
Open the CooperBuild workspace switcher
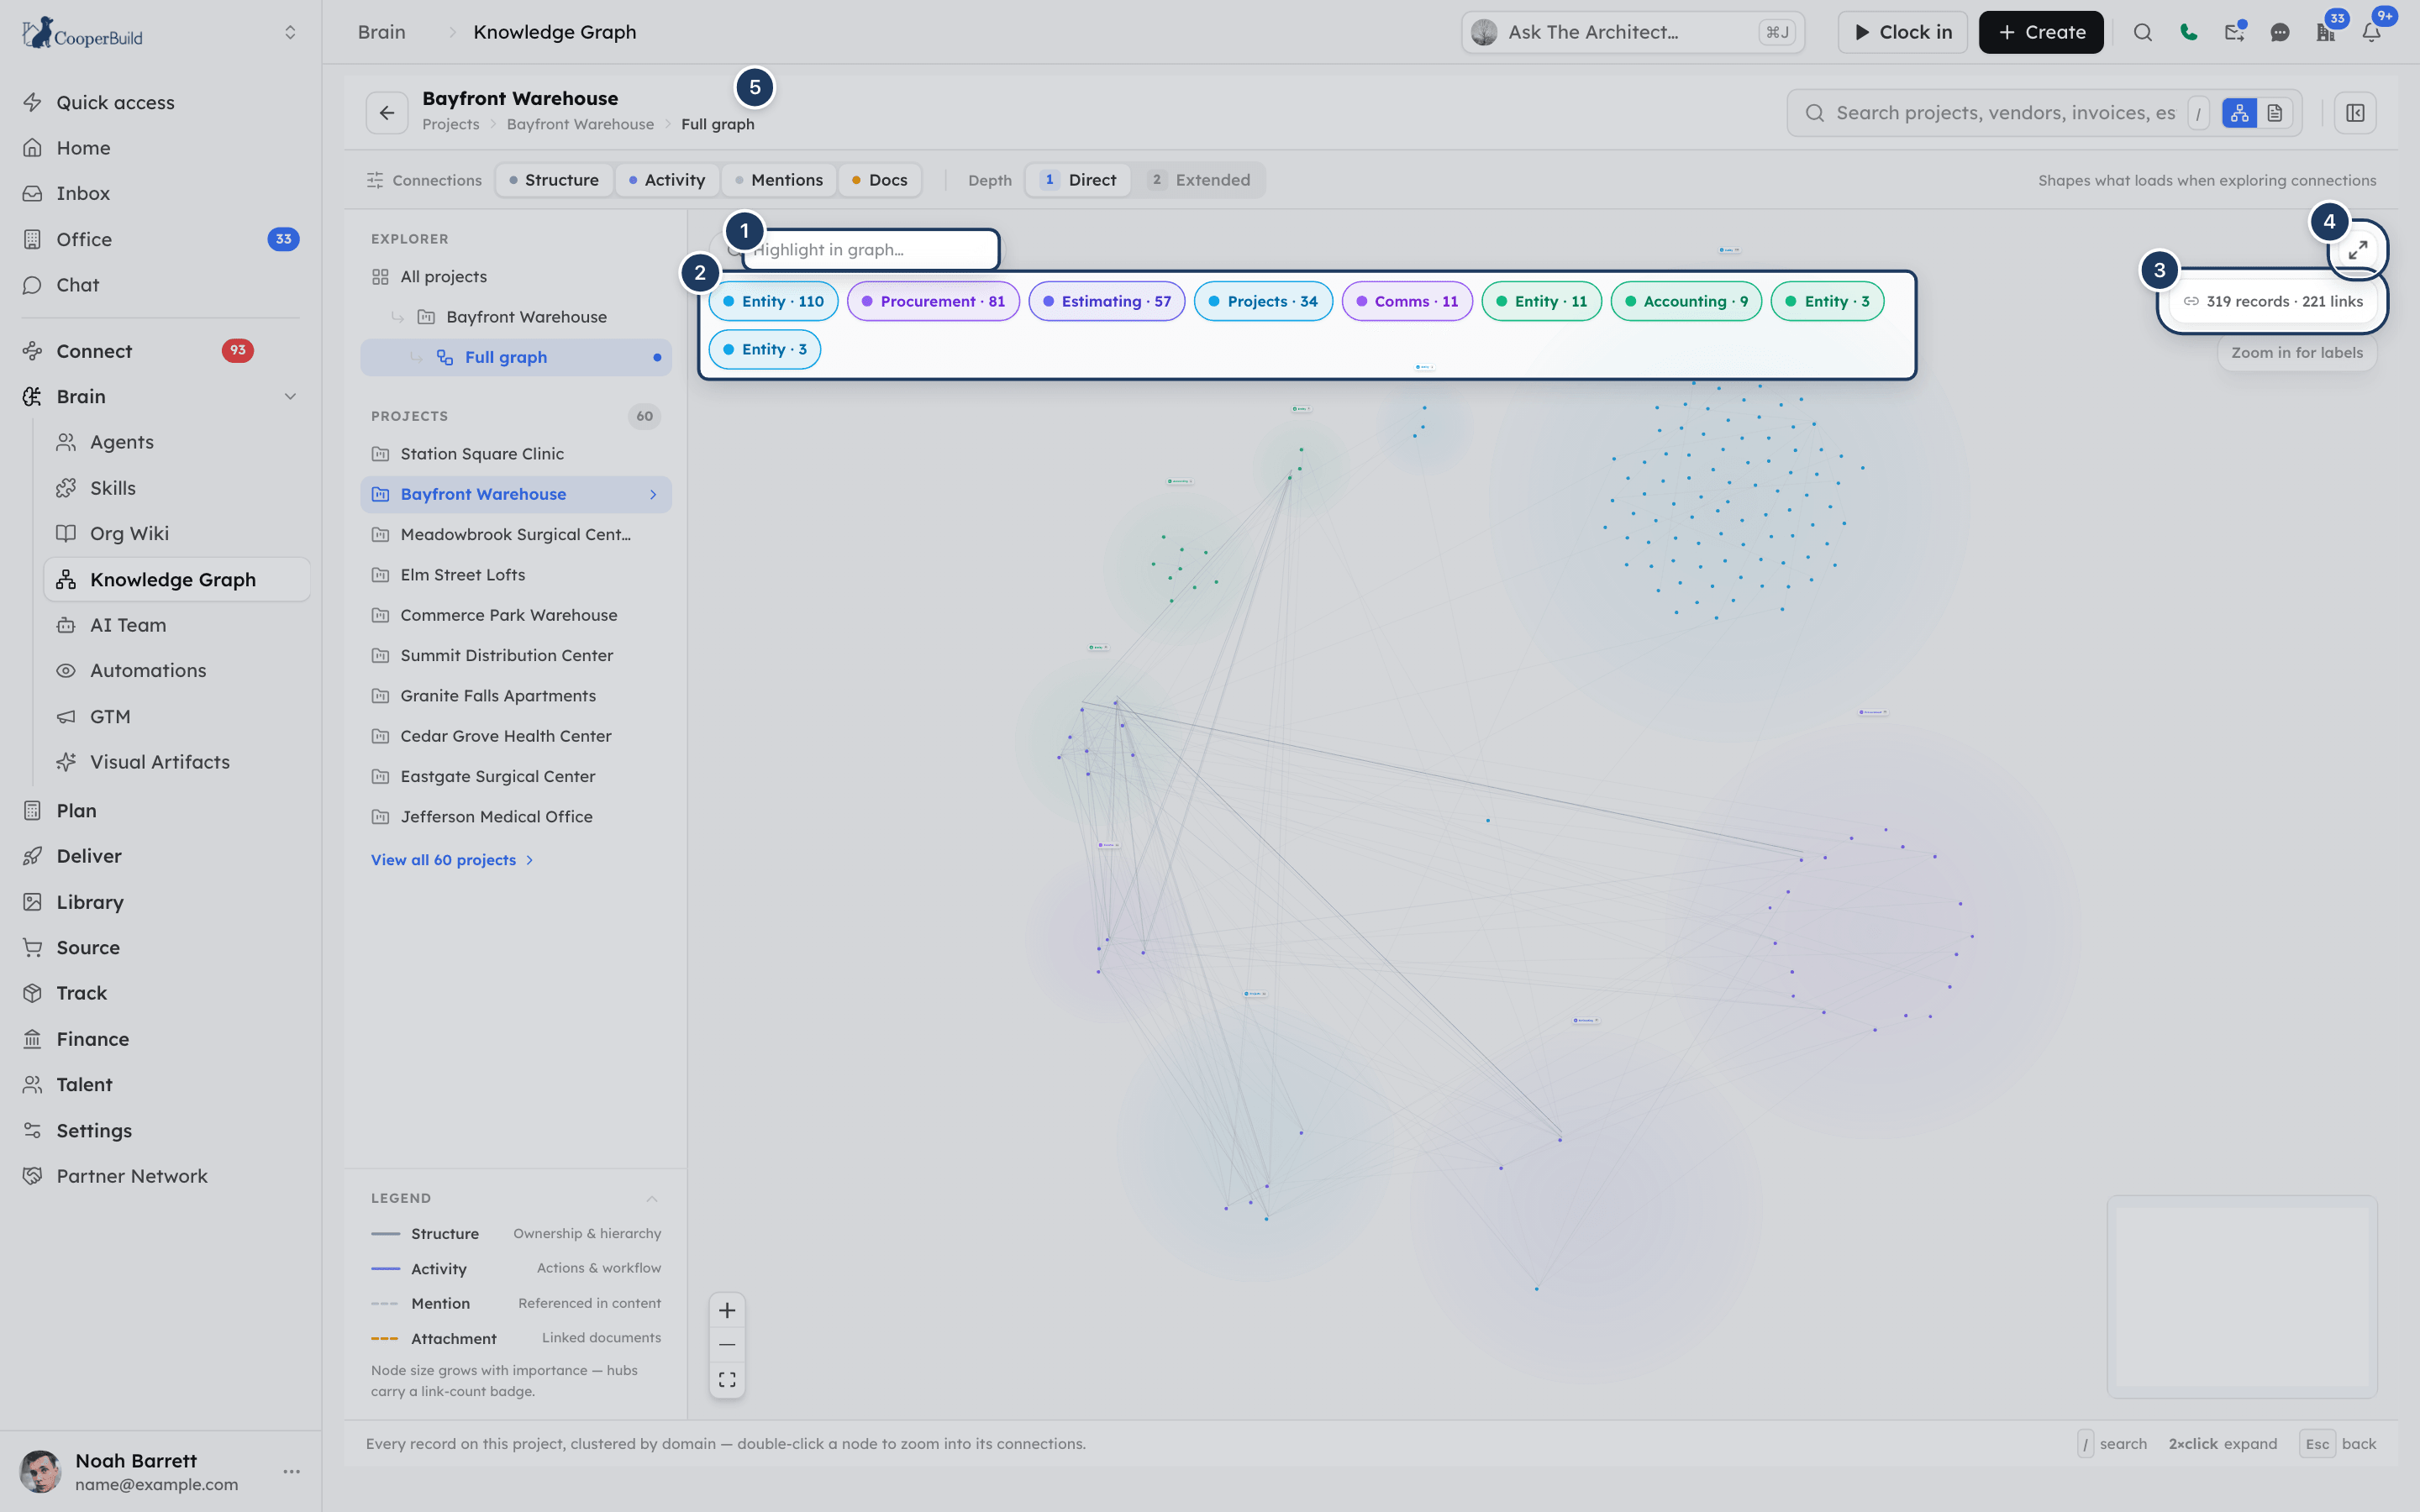[x=290, y=32]
